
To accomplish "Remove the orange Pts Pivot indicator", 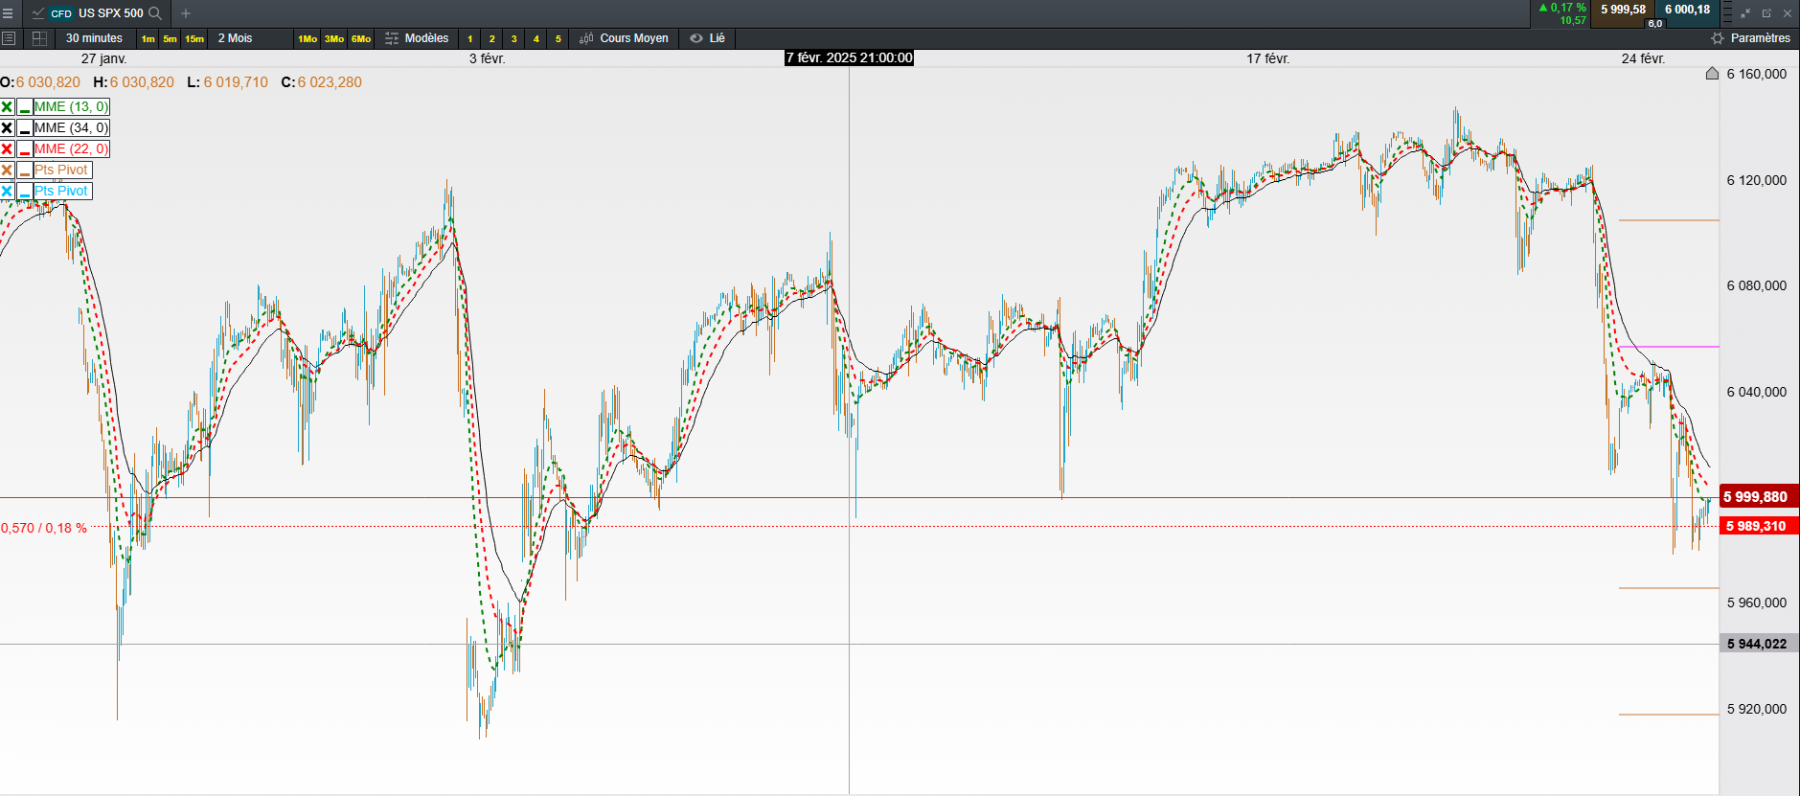I will point(7,170).
